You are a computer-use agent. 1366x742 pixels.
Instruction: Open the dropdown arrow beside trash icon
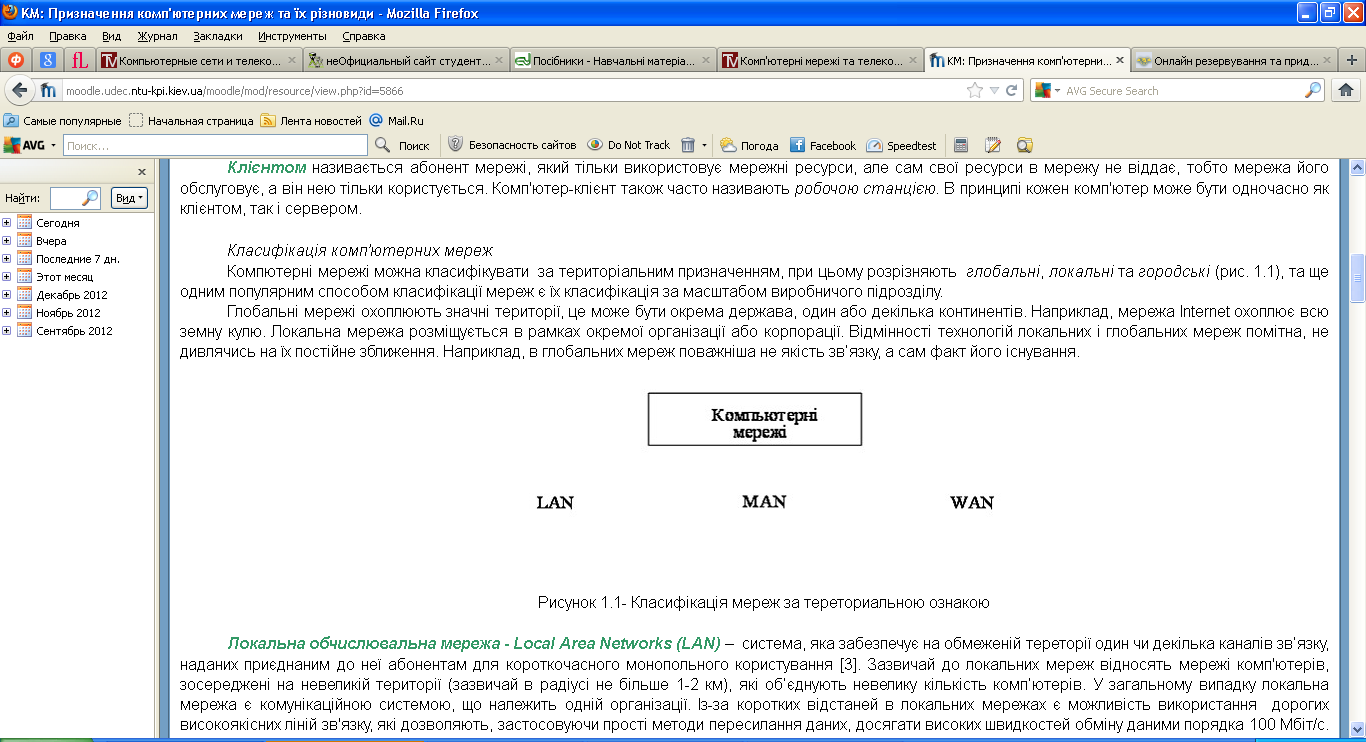tap(704, 145)
